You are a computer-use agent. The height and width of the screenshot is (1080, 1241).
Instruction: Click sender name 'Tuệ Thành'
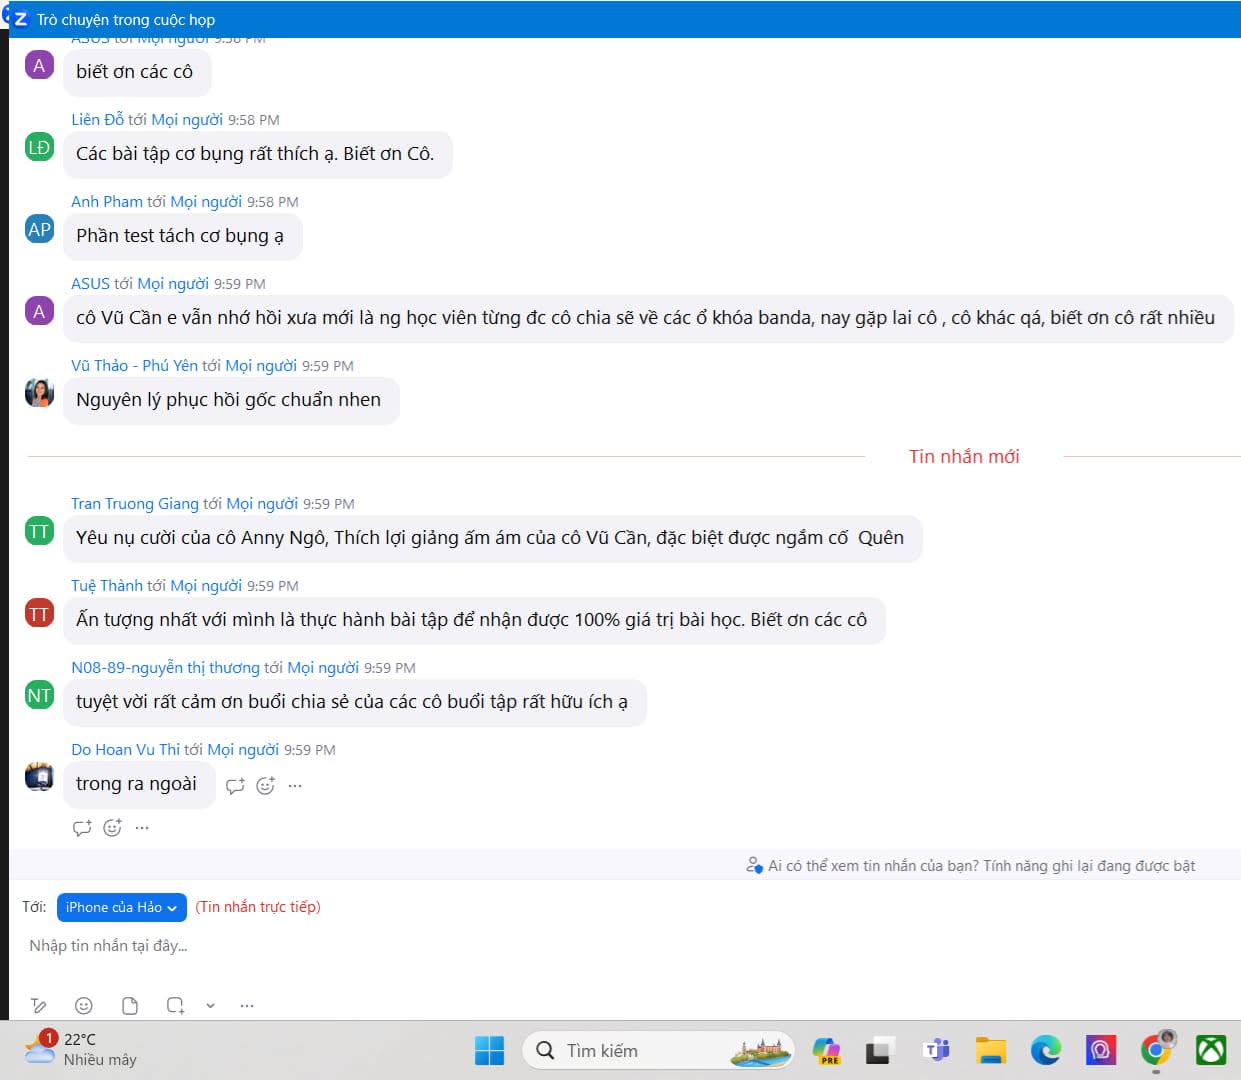pos(107,585)
